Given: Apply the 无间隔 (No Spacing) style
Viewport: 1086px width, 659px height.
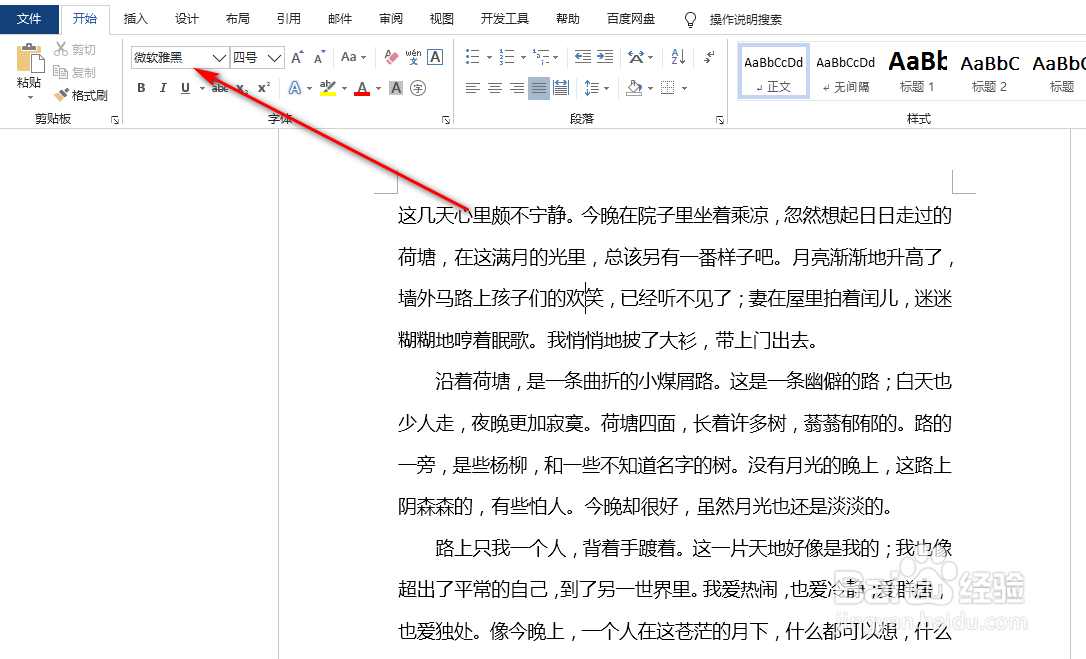Looking at the screenshot, I should [x=846, y=71].
